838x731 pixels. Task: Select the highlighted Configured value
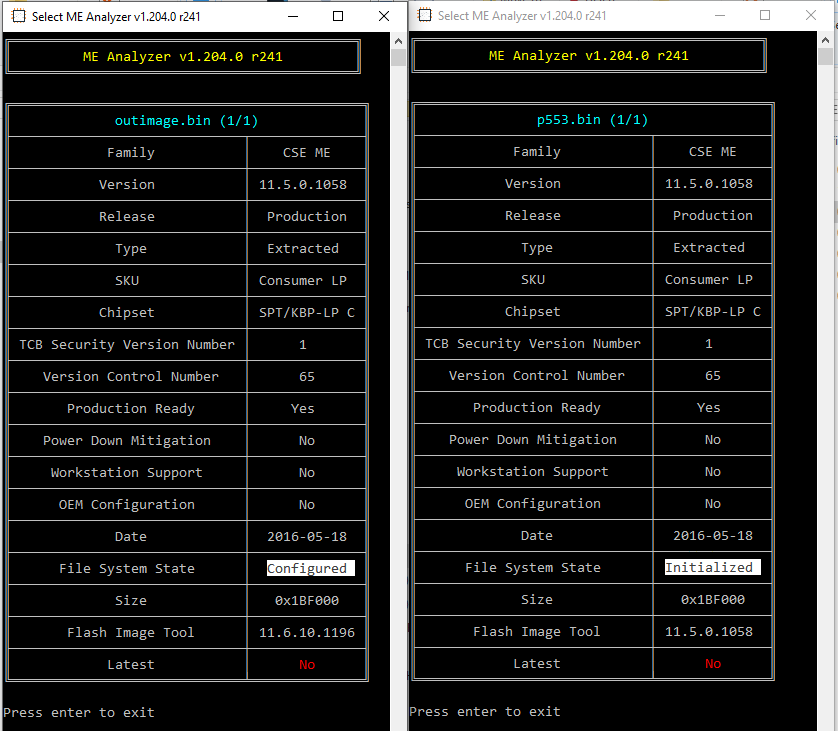tap(311, 568)
